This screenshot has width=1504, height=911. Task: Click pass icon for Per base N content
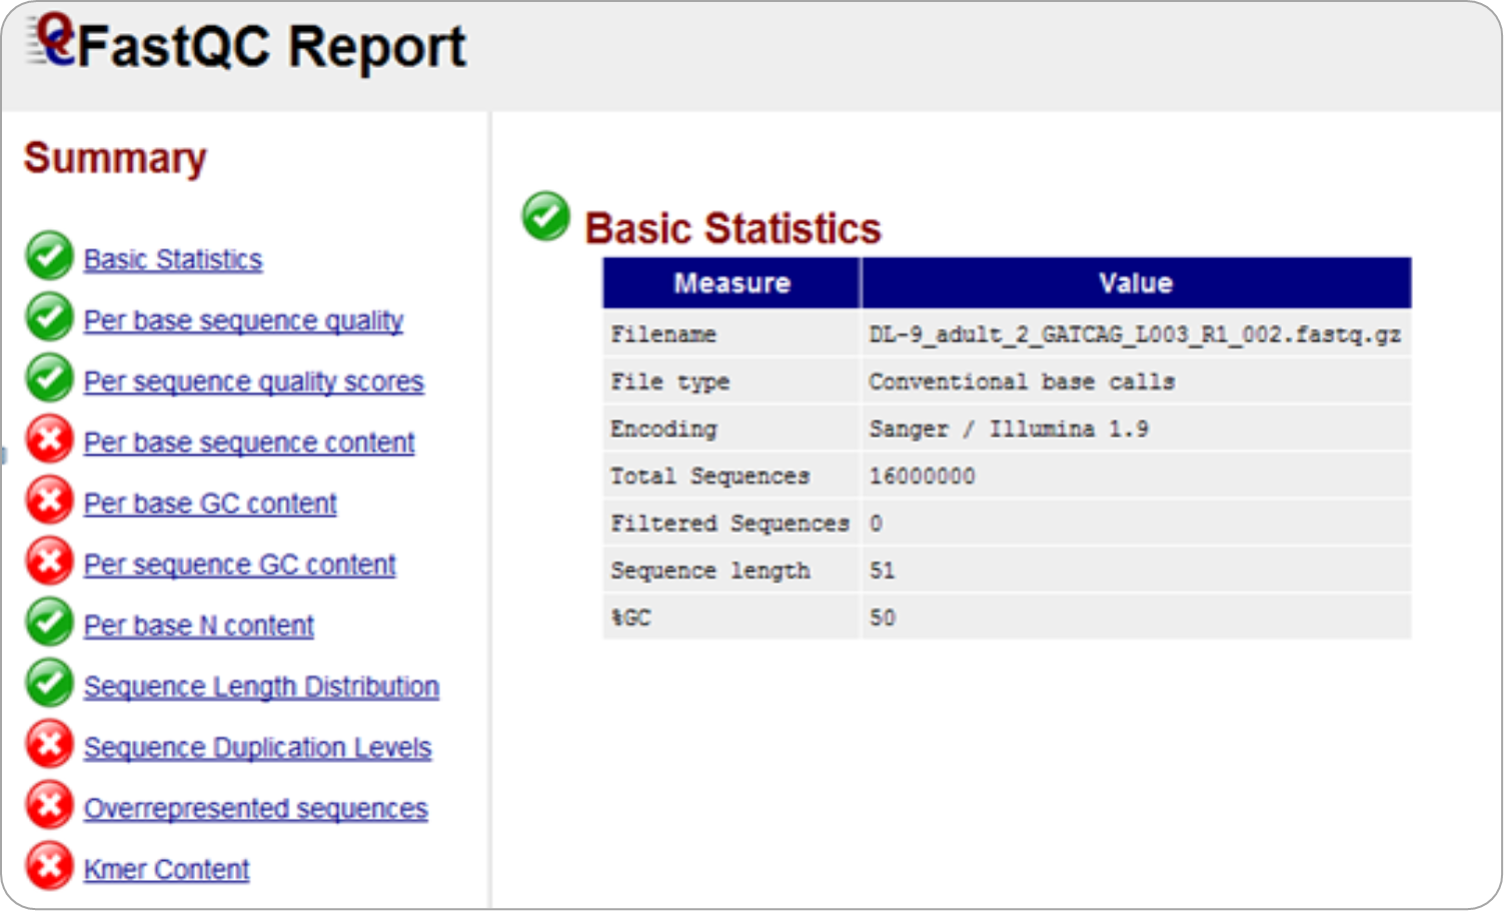point(50,622)
